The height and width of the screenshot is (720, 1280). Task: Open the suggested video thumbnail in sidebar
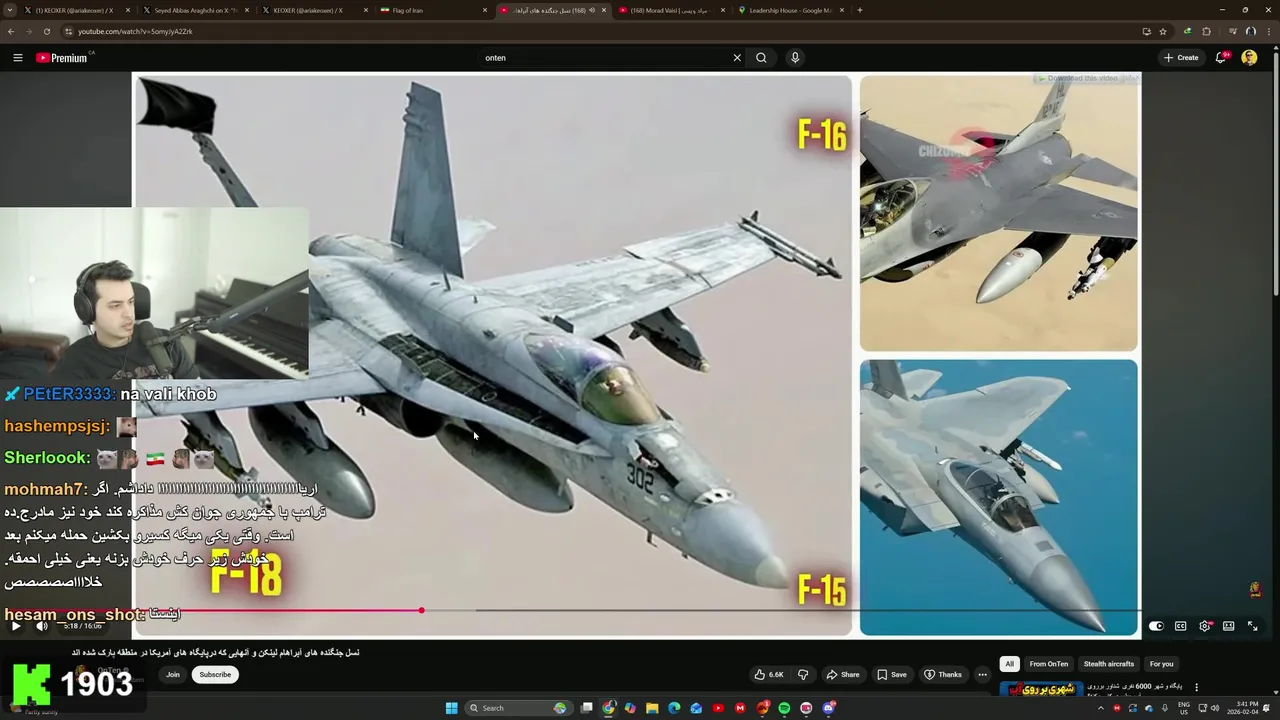tap(1041, 688)
